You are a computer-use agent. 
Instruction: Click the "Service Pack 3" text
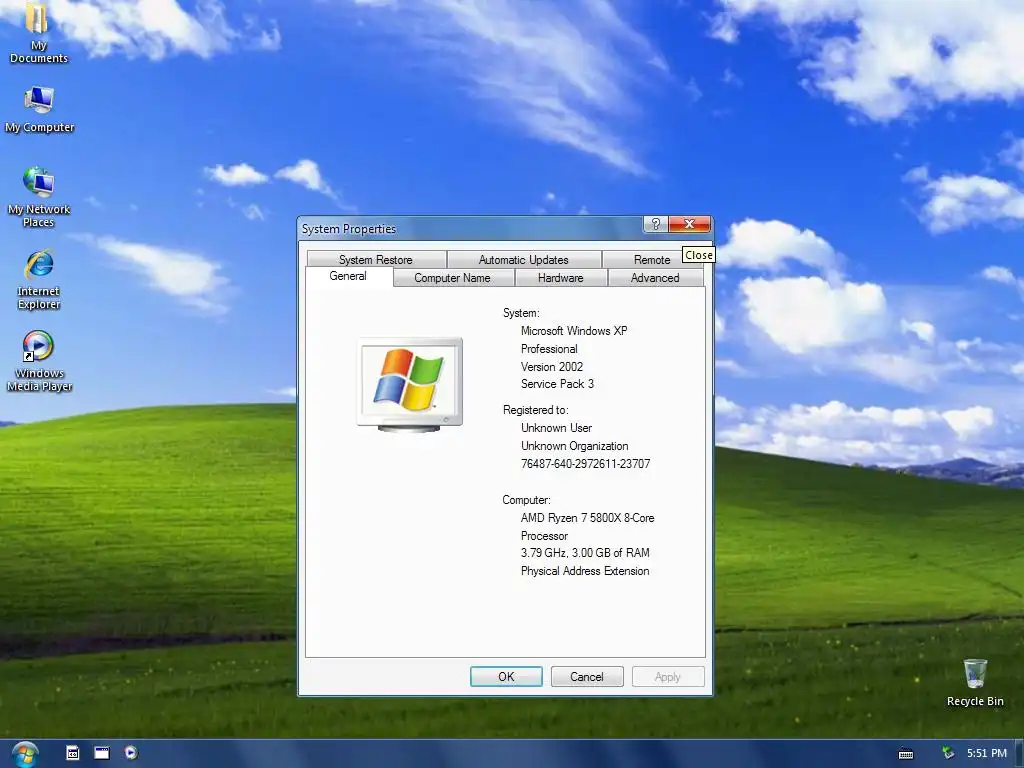[x=557, y=384]
